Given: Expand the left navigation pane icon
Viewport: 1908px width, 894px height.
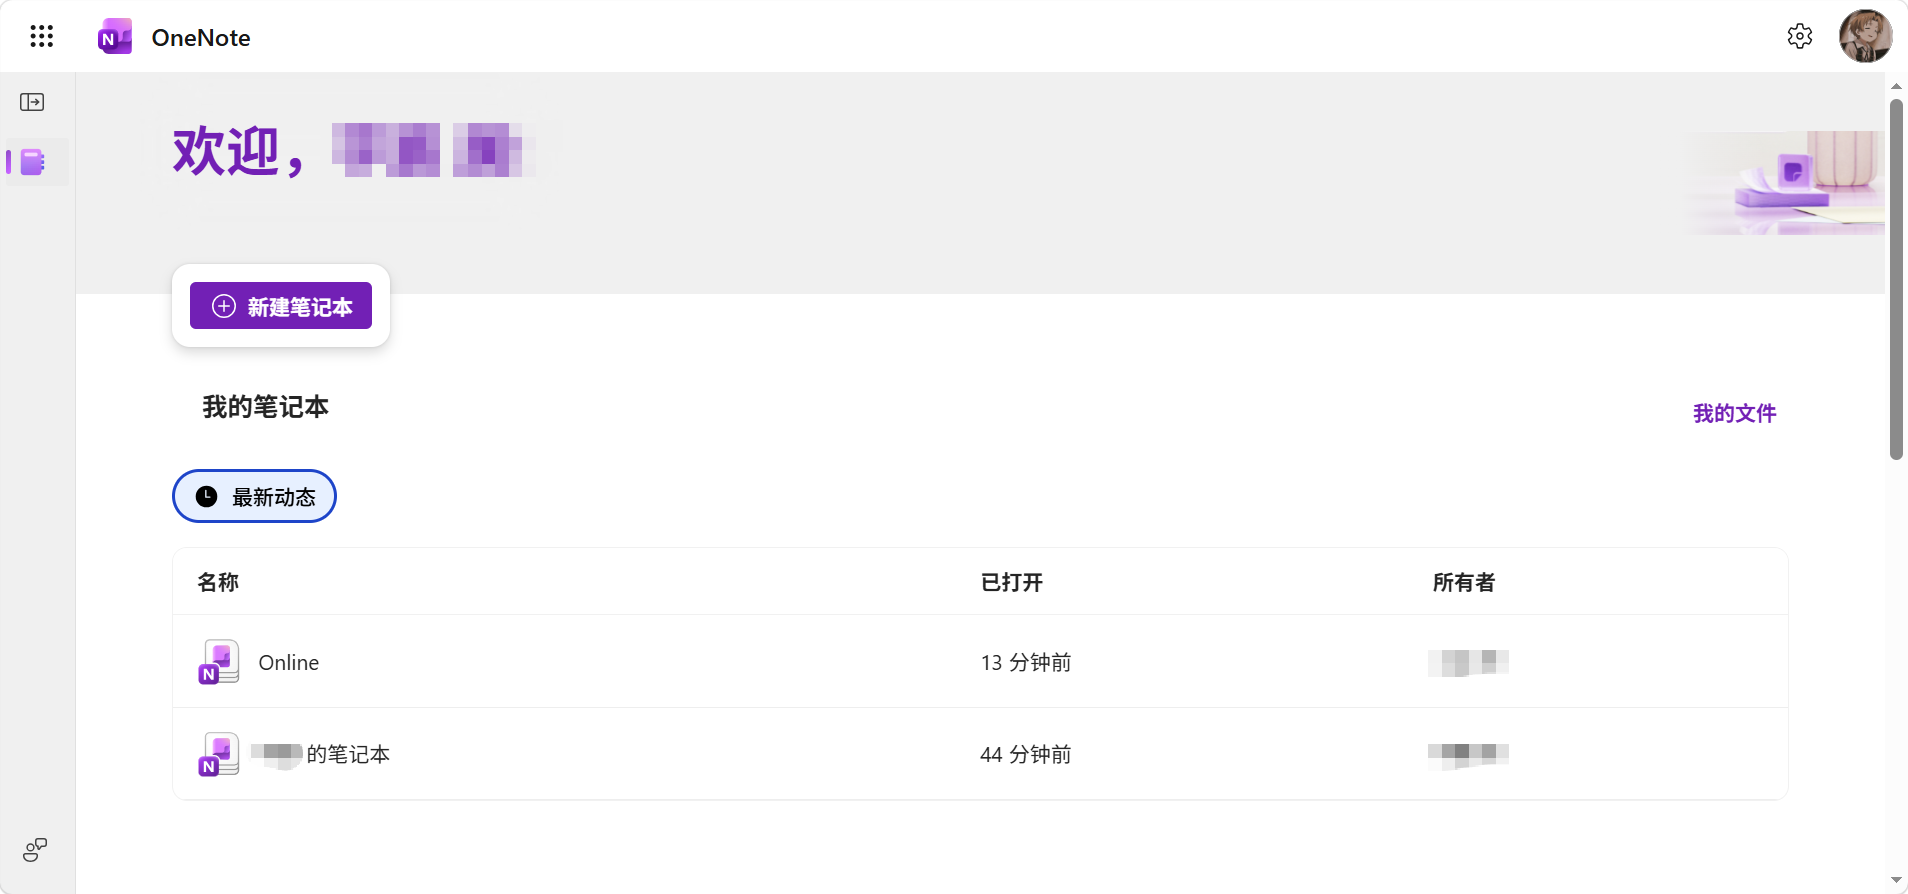Looking at the screenshot, I should click(x=32, y=102).
